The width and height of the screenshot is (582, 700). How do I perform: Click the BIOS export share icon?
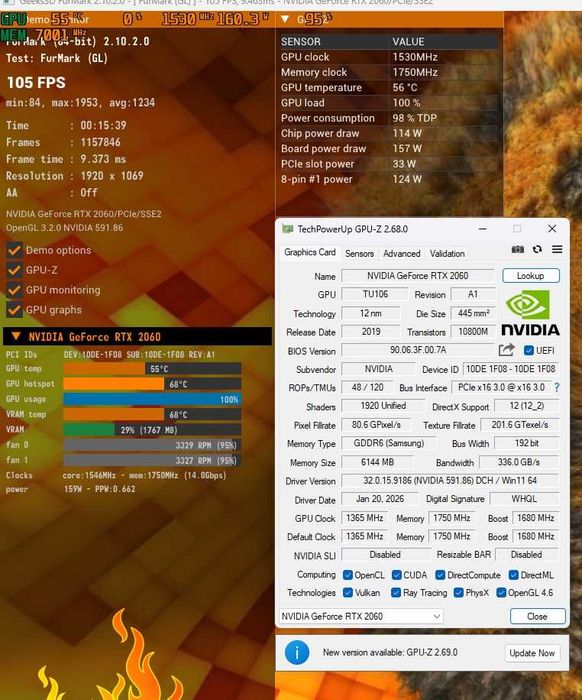507,350
